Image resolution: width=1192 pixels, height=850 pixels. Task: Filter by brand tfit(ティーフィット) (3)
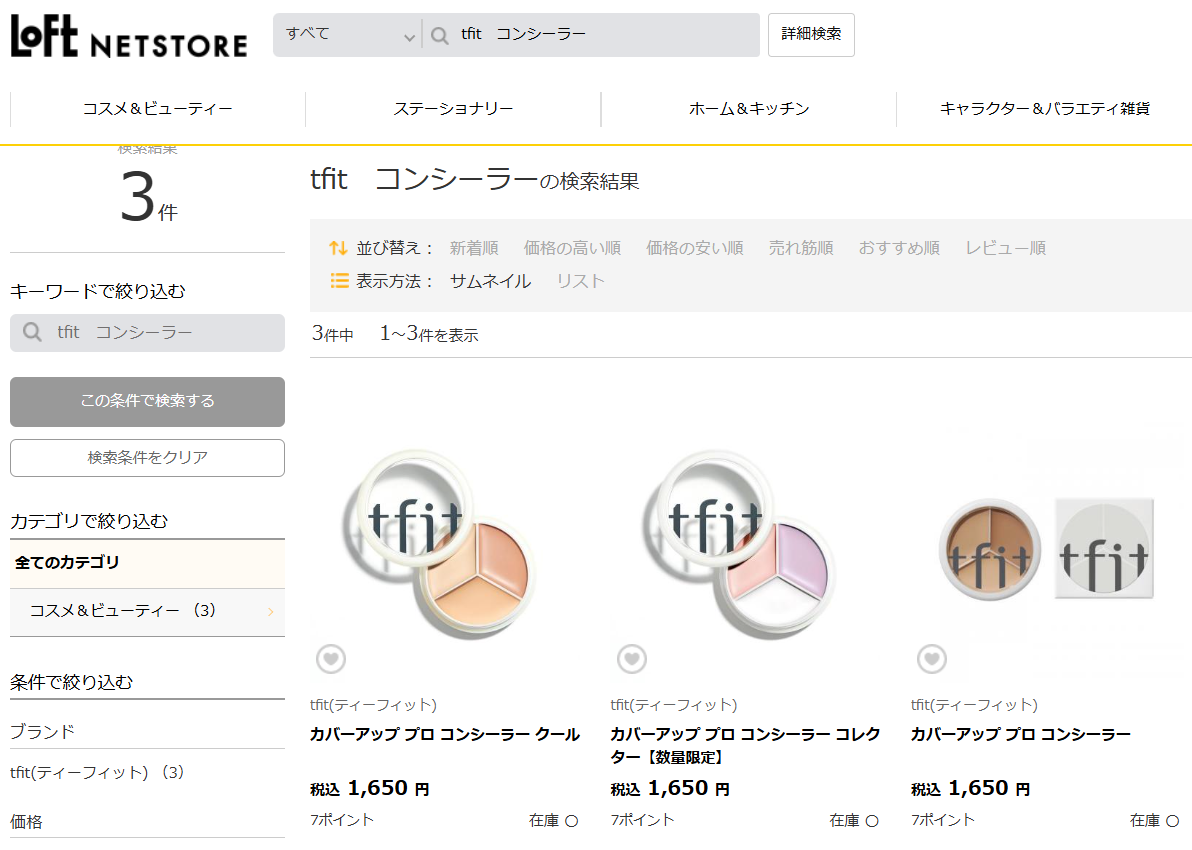tap(97, 772)
